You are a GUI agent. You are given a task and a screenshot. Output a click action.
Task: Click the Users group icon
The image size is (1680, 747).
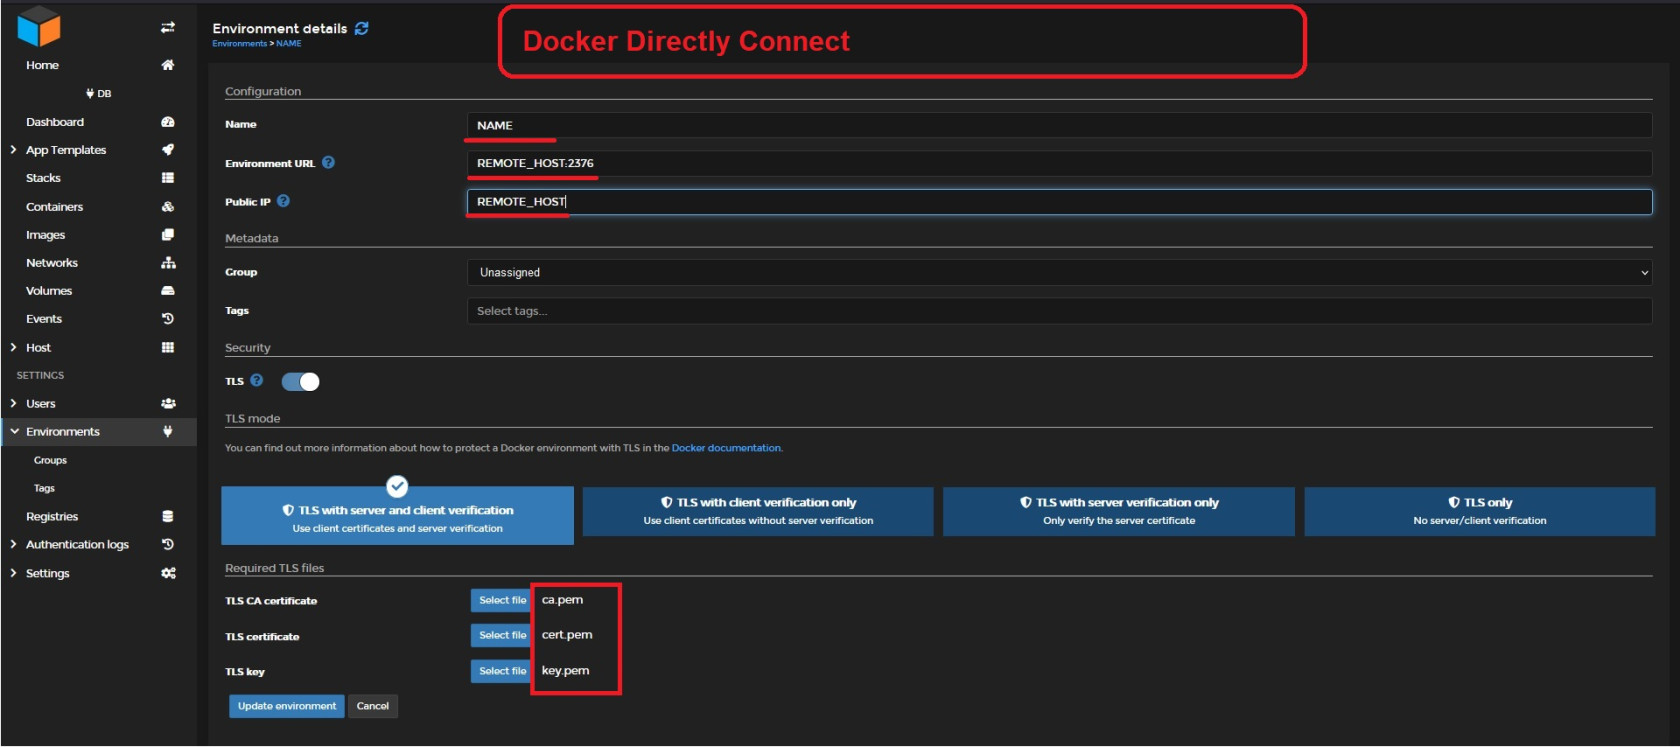tap(168, 404)
